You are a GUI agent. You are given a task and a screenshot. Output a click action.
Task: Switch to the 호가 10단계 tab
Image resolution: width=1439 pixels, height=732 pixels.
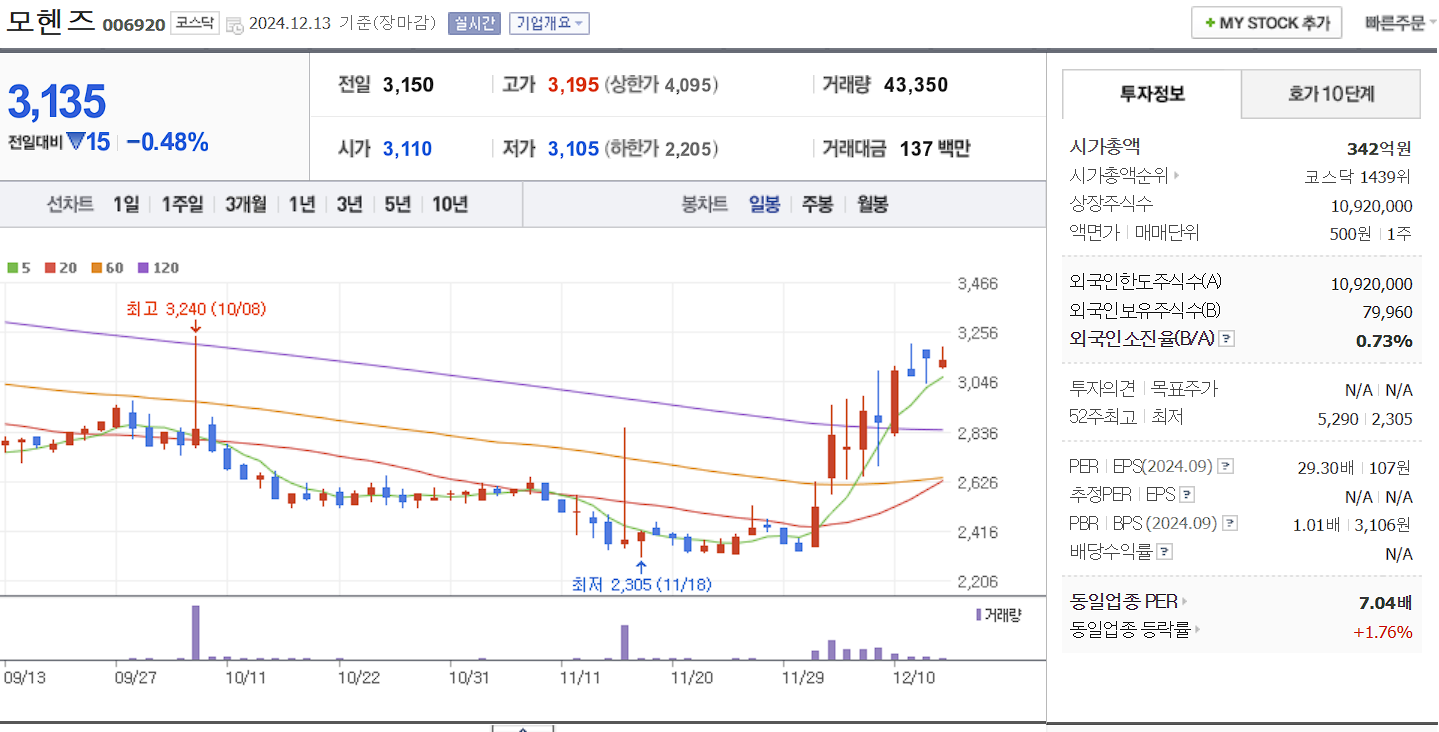point(1330,93)
